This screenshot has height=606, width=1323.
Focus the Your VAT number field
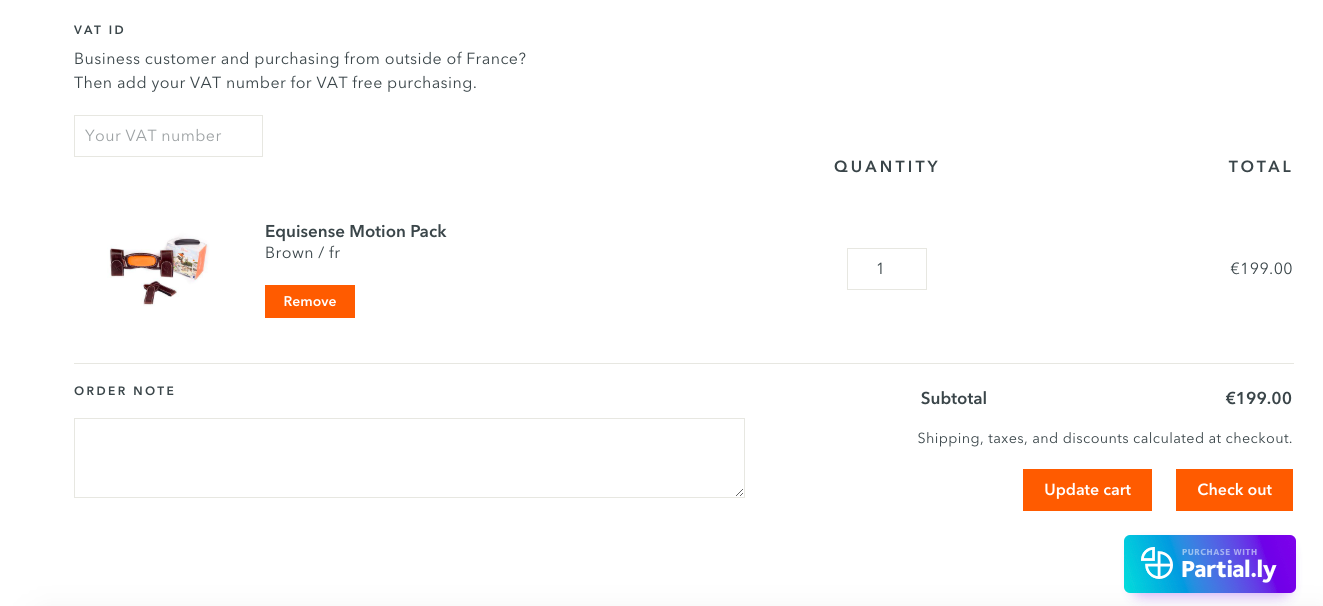[x=168, y=136]
